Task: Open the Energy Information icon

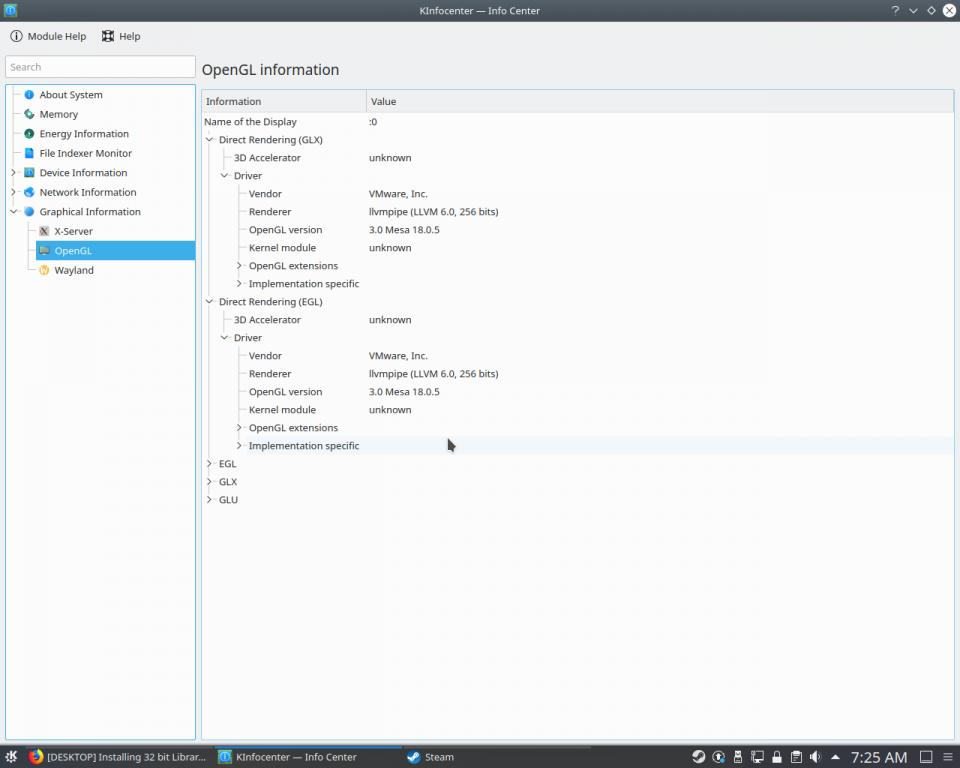Action: tap(29, 134)
